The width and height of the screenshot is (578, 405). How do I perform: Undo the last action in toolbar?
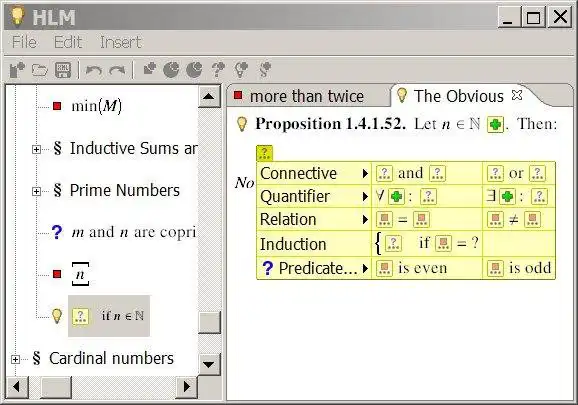[94, 70]
